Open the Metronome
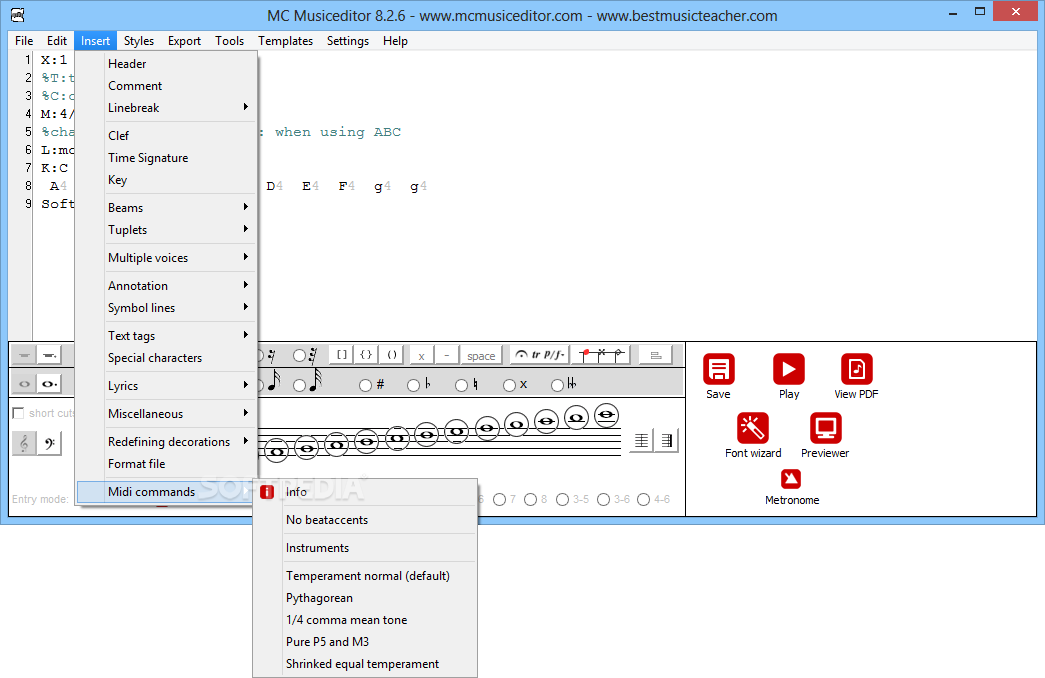 (791, 479)
